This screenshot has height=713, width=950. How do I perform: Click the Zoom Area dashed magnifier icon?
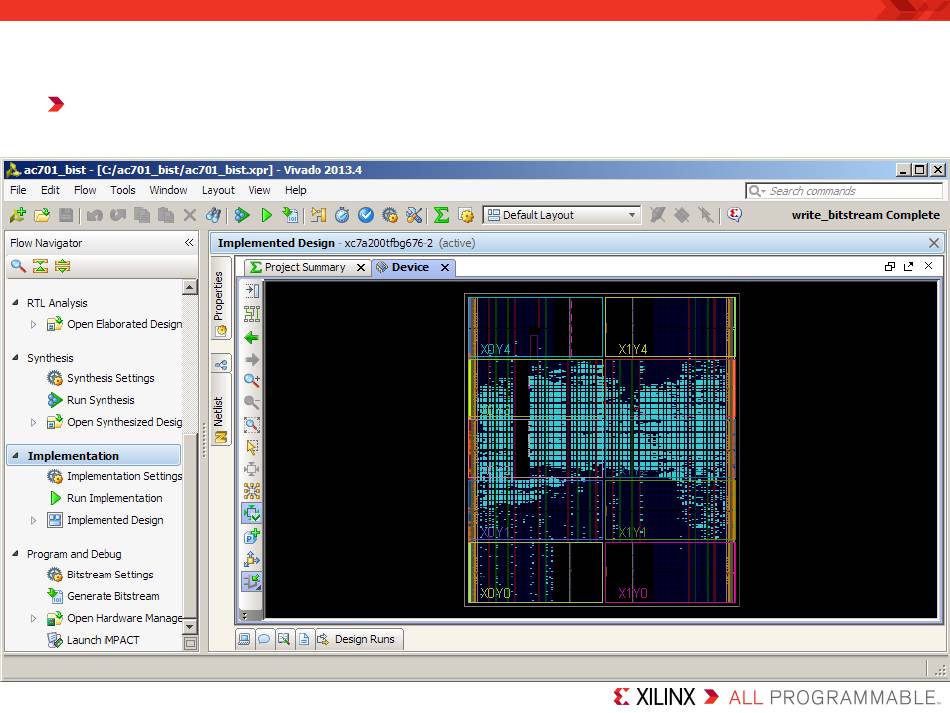pos(252,425)
